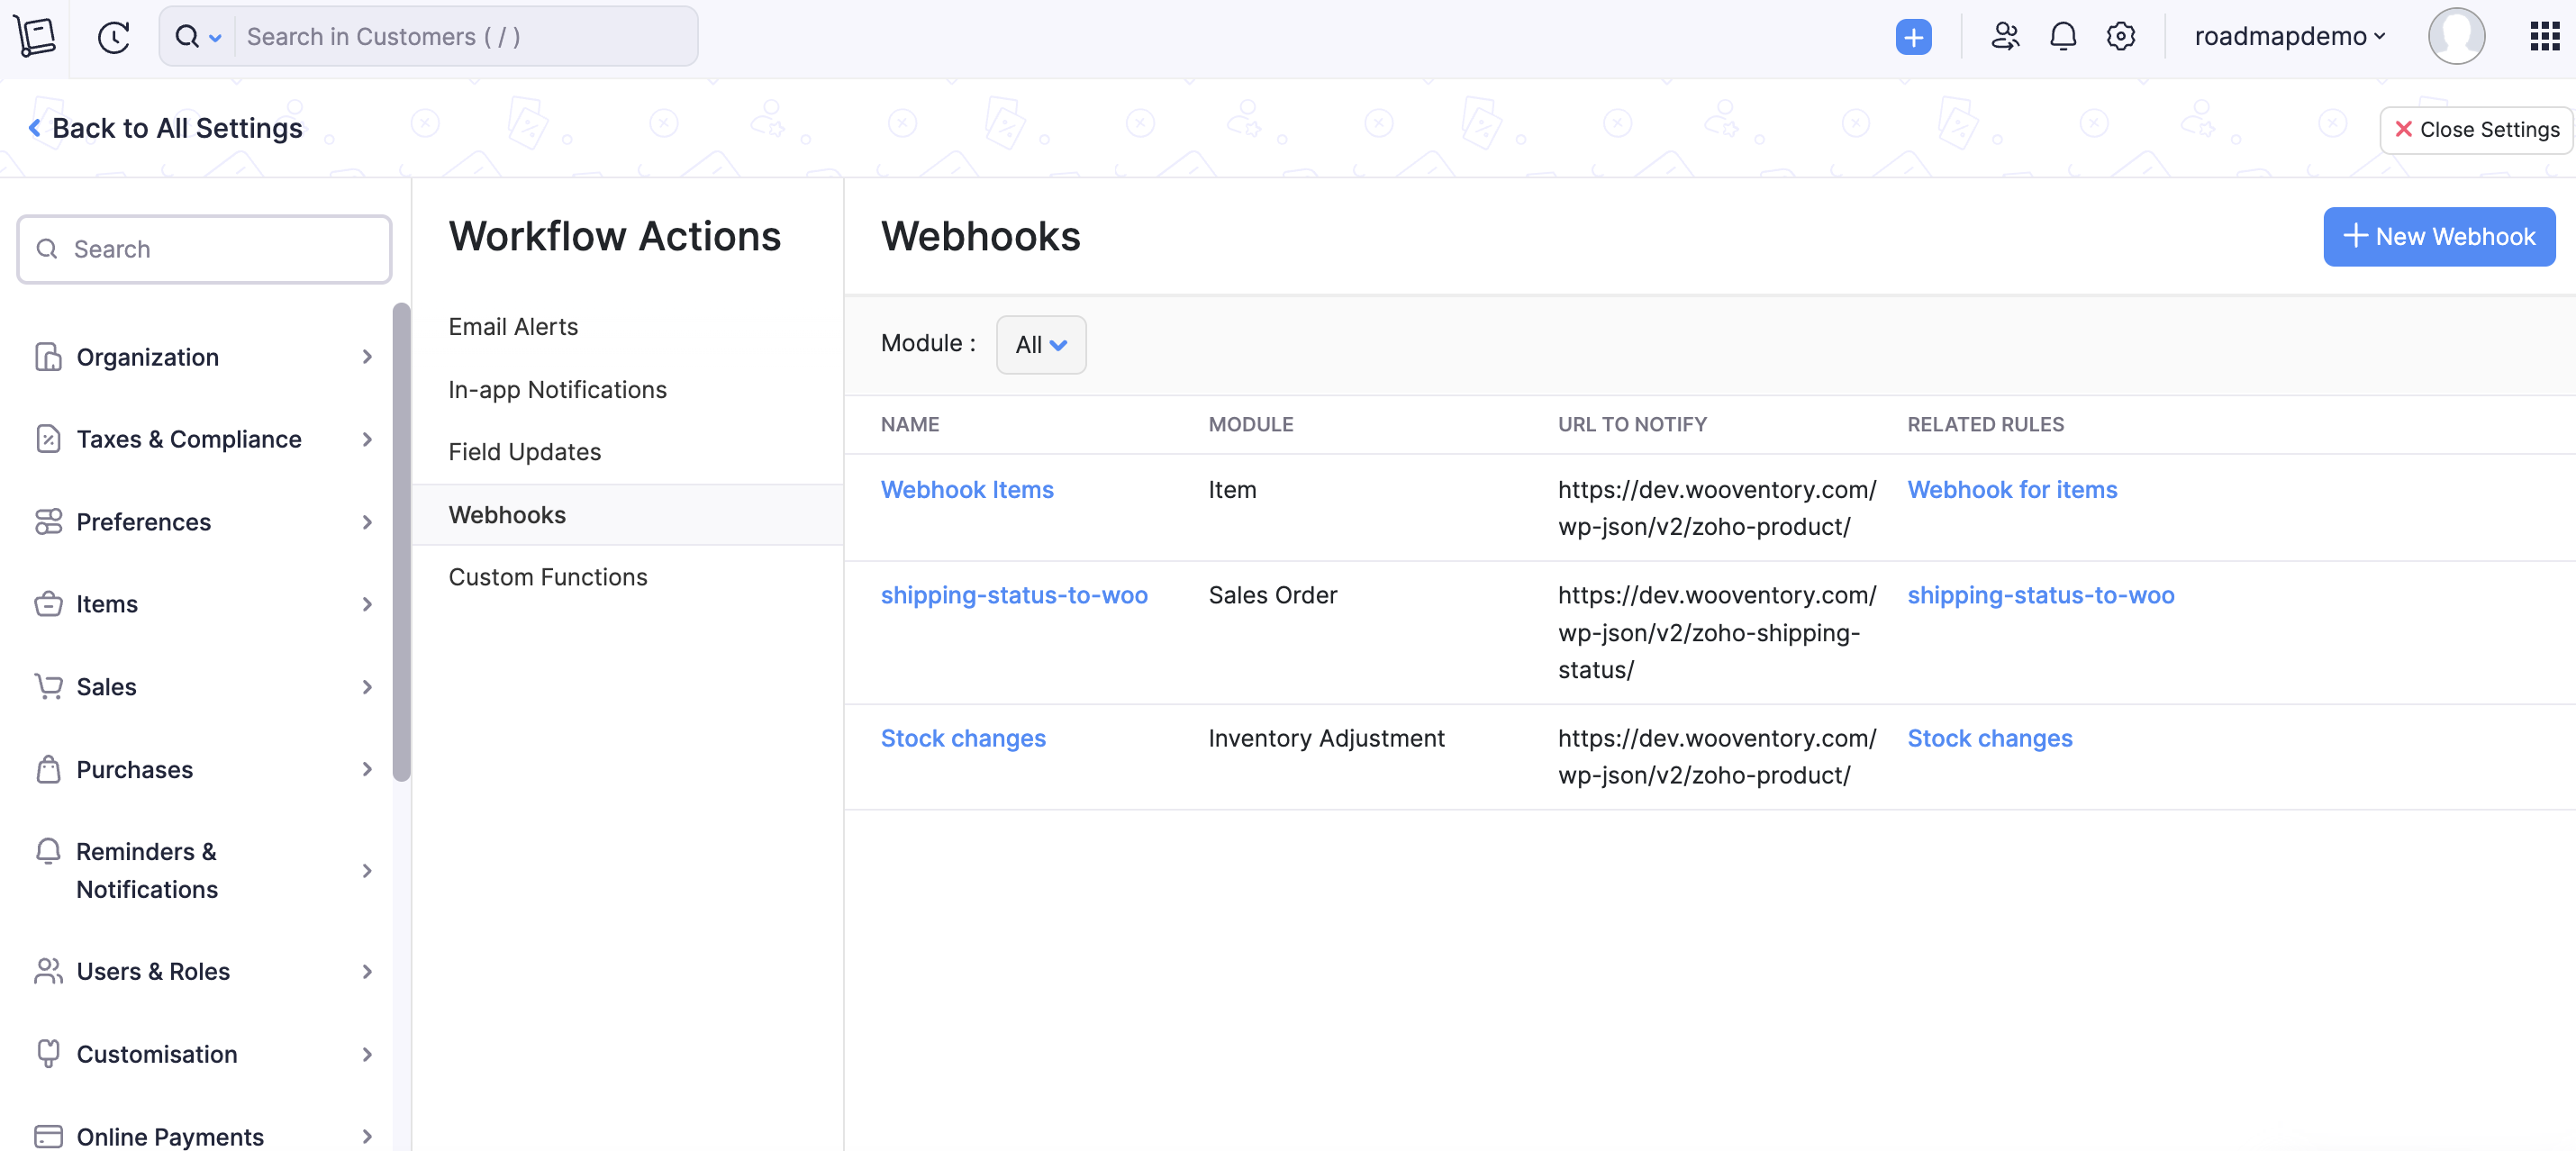This screenshot has width=2576, height=1151.
Task: Click the Item module cell
Action: 1232,490
